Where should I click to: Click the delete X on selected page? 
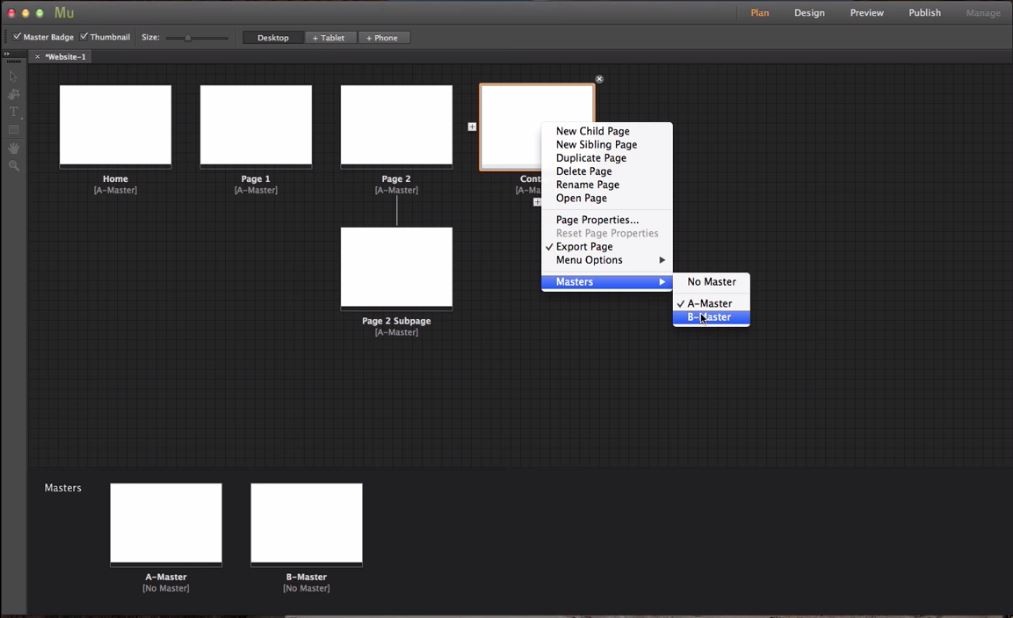coord(599,79)
